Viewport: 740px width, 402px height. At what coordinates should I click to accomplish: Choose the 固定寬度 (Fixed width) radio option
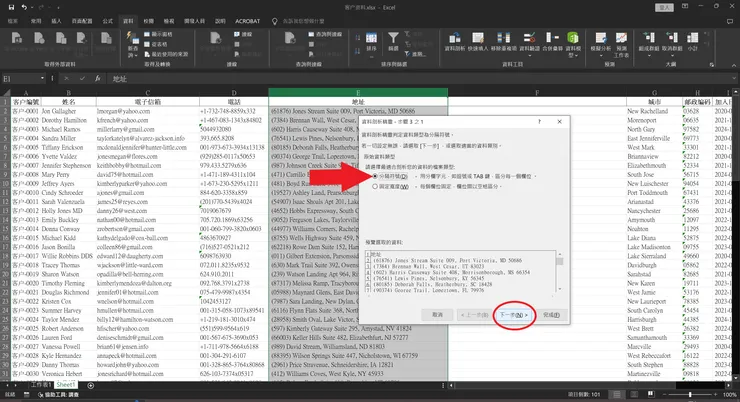[377, 186]
